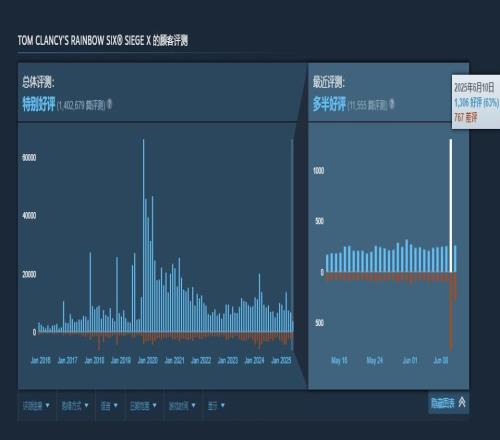
Task: Select the tallest blue bar in the overall chart
Action: [144, 235]
